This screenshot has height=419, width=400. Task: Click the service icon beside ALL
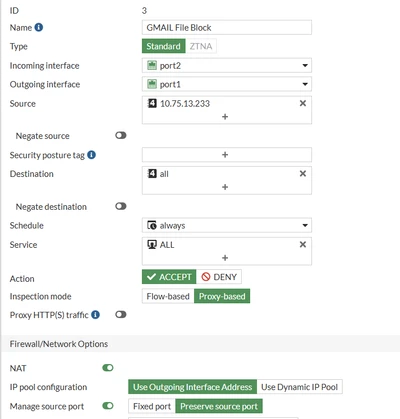(x=152, y=245)
